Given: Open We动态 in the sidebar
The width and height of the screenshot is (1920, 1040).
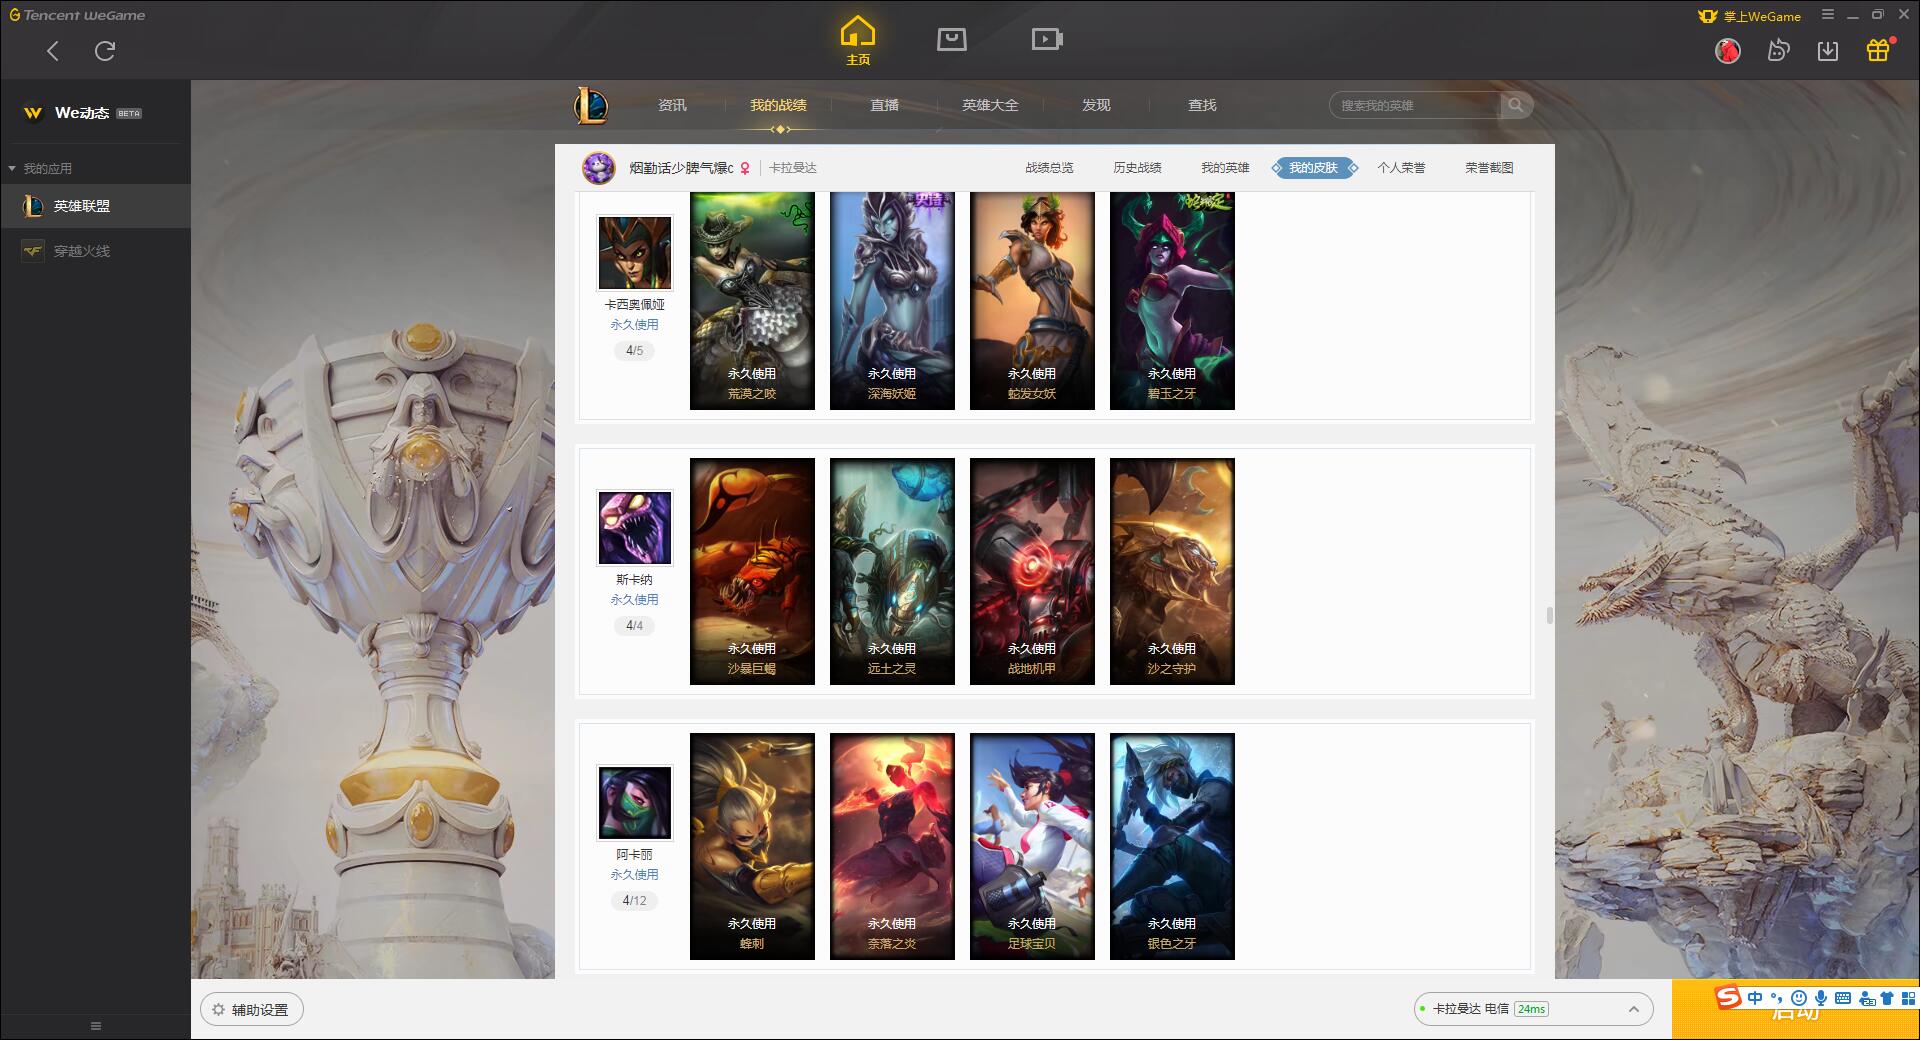Looking at the screenshot, I should pyautogui.click(x=95, y=113).
